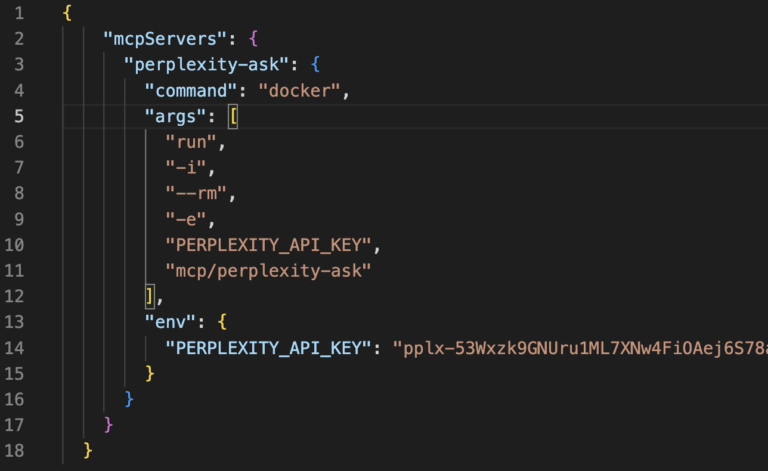This screenshot has height=471, width=768.
Task: Click the pplx- API key value string
Action: (580, 348)
